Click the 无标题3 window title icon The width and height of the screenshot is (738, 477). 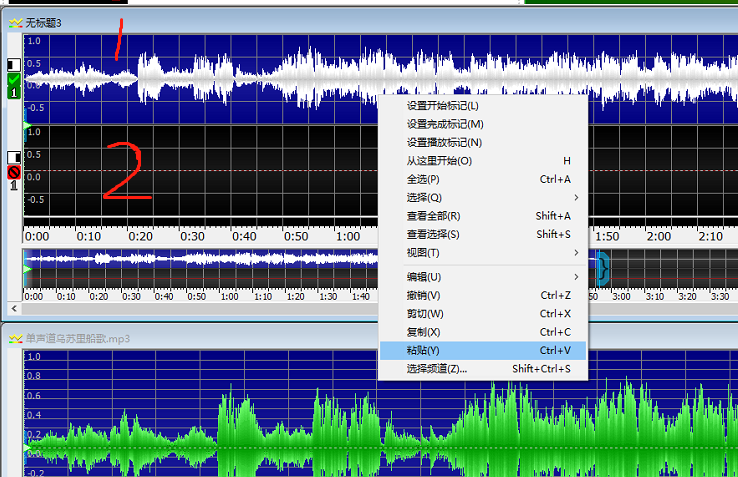tap(16, 22)
